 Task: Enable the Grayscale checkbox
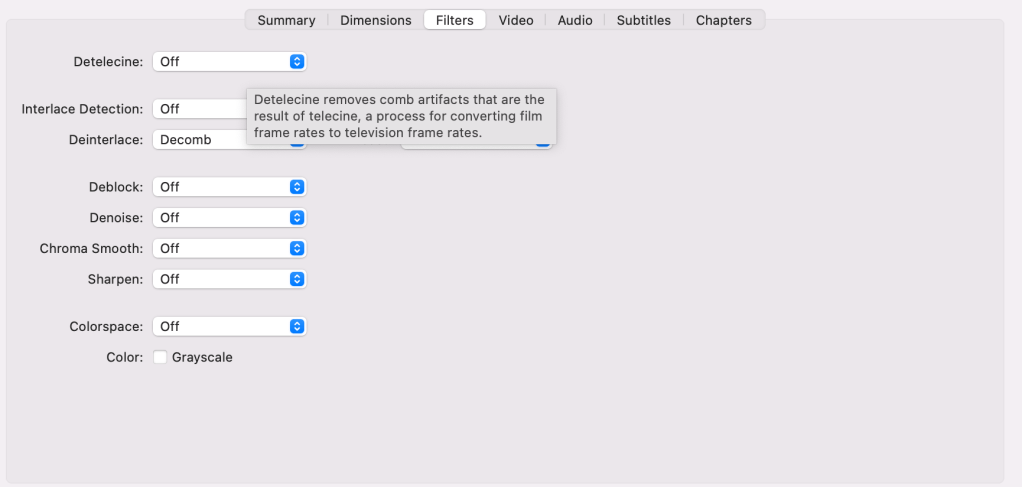click(160, 357)
